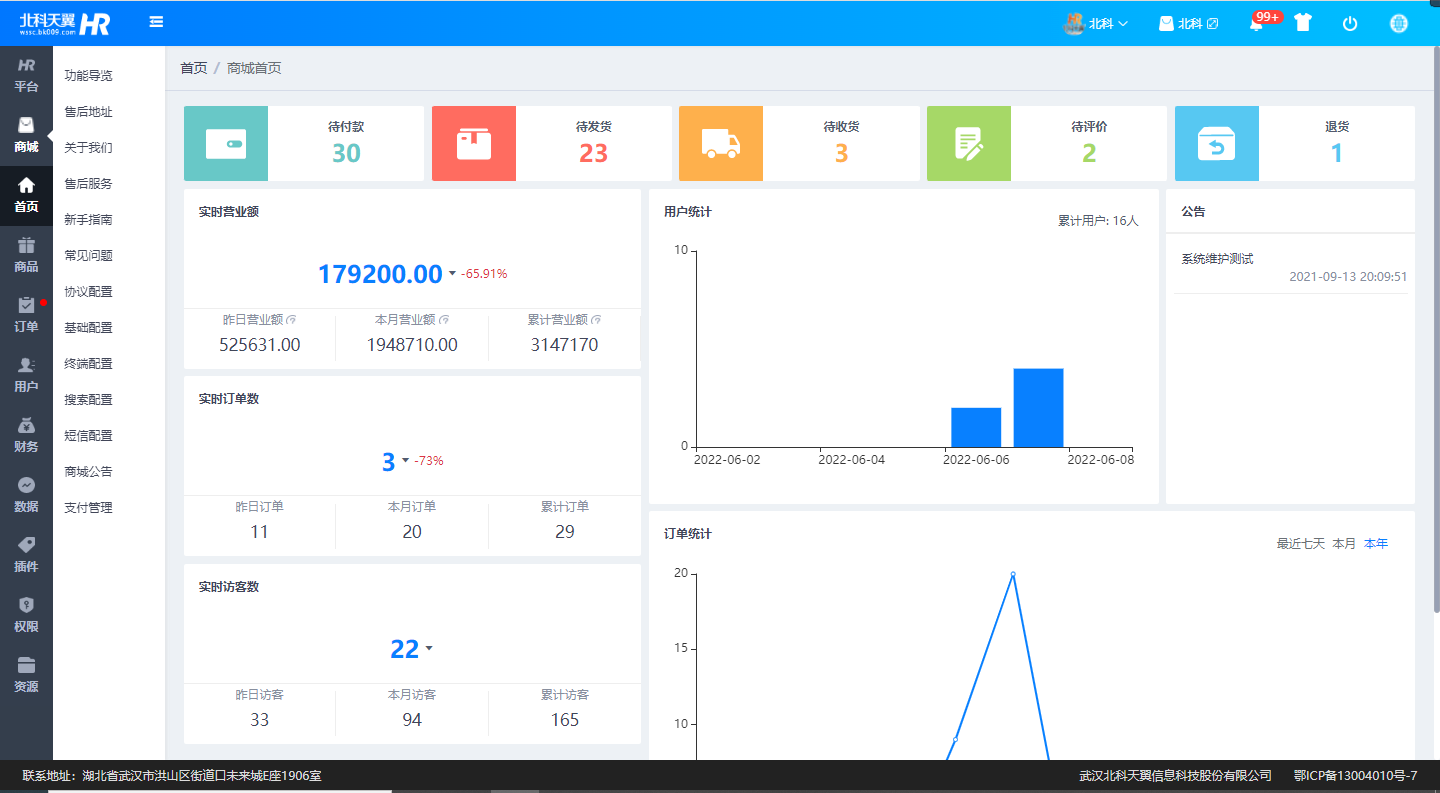Open 商品 gift icon in sidebar

tap(26, 256)
